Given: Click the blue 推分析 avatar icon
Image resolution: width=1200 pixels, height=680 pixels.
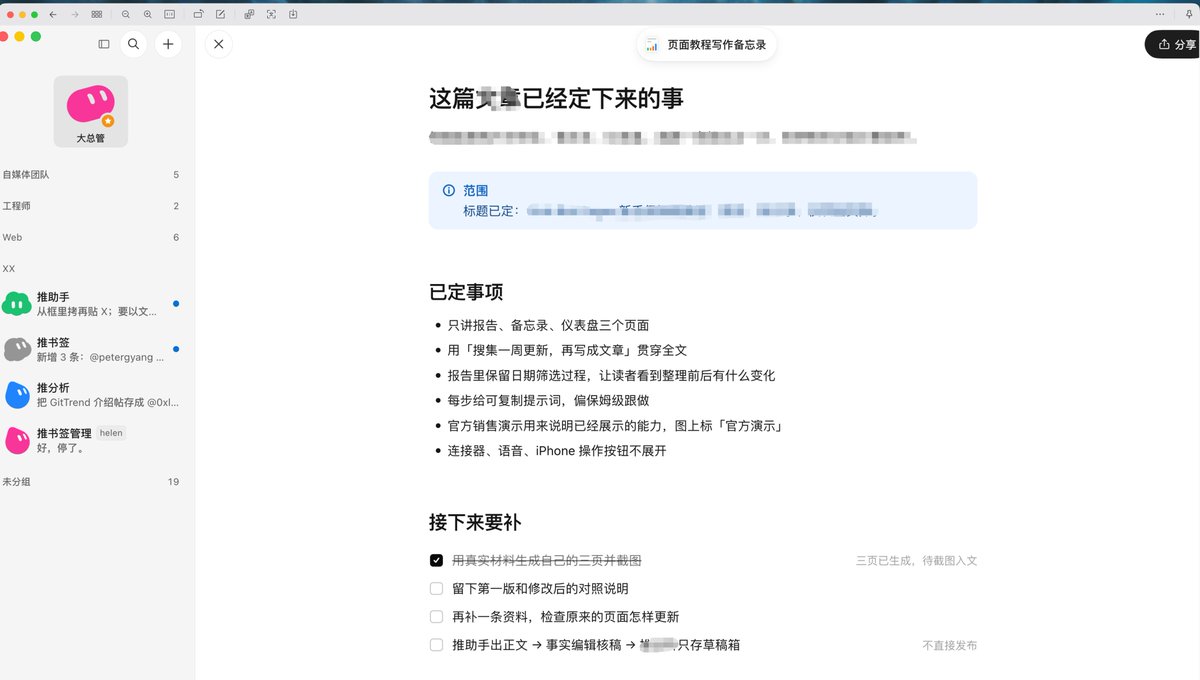Looking at the screenshot, I should [17, 395].
